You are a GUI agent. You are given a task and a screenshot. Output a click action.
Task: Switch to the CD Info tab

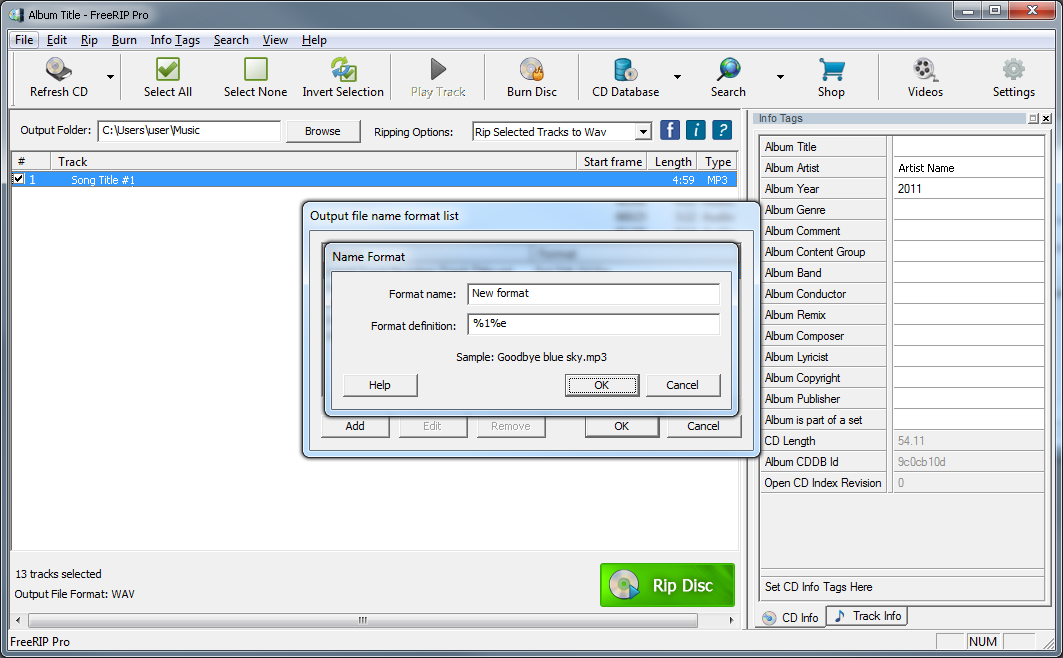coord(790,617)
